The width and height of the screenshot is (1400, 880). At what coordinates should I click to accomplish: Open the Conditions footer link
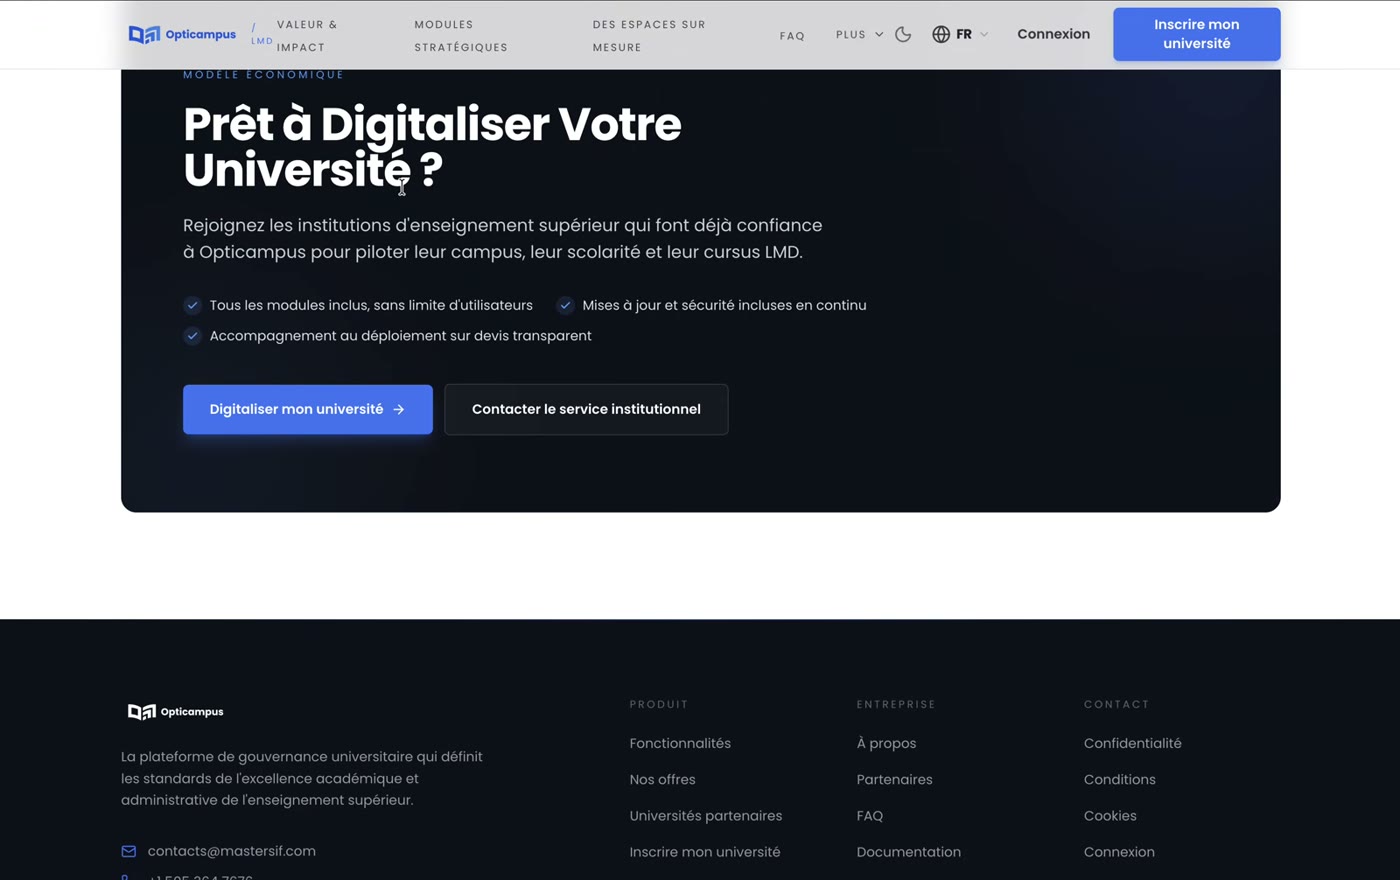(1120, 779)
